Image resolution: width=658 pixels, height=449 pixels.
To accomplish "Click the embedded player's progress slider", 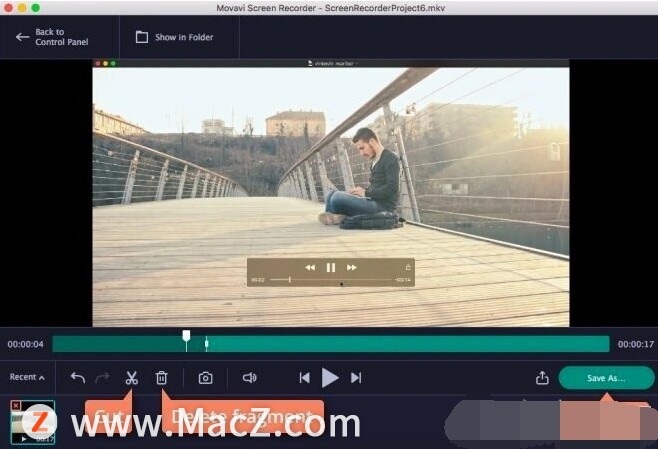I will (331, 279).
